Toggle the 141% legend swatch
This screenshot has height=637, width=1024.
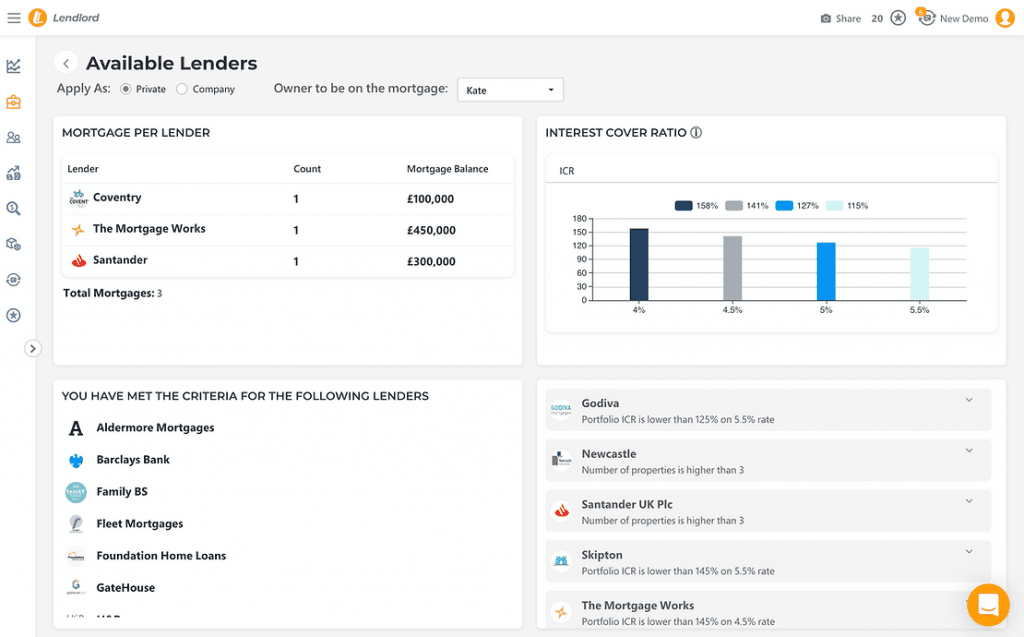point(734,206)
